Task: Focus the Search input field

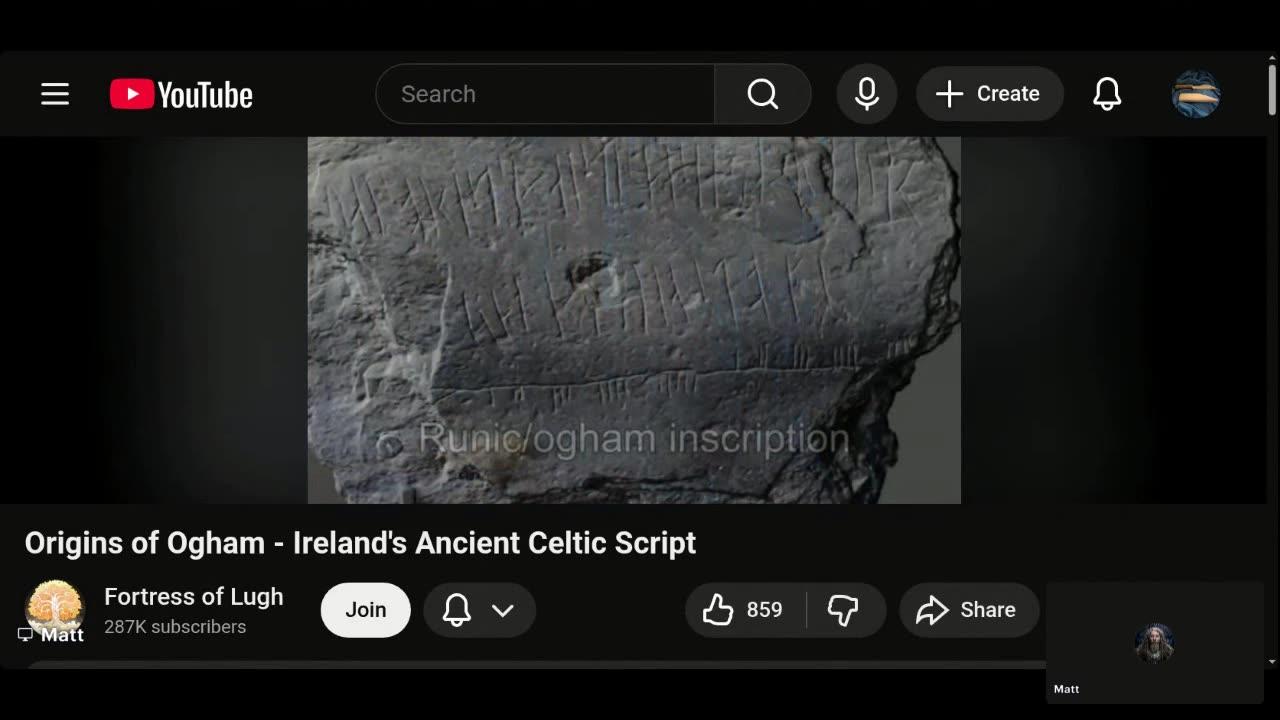Action: (x=545, y=94)
